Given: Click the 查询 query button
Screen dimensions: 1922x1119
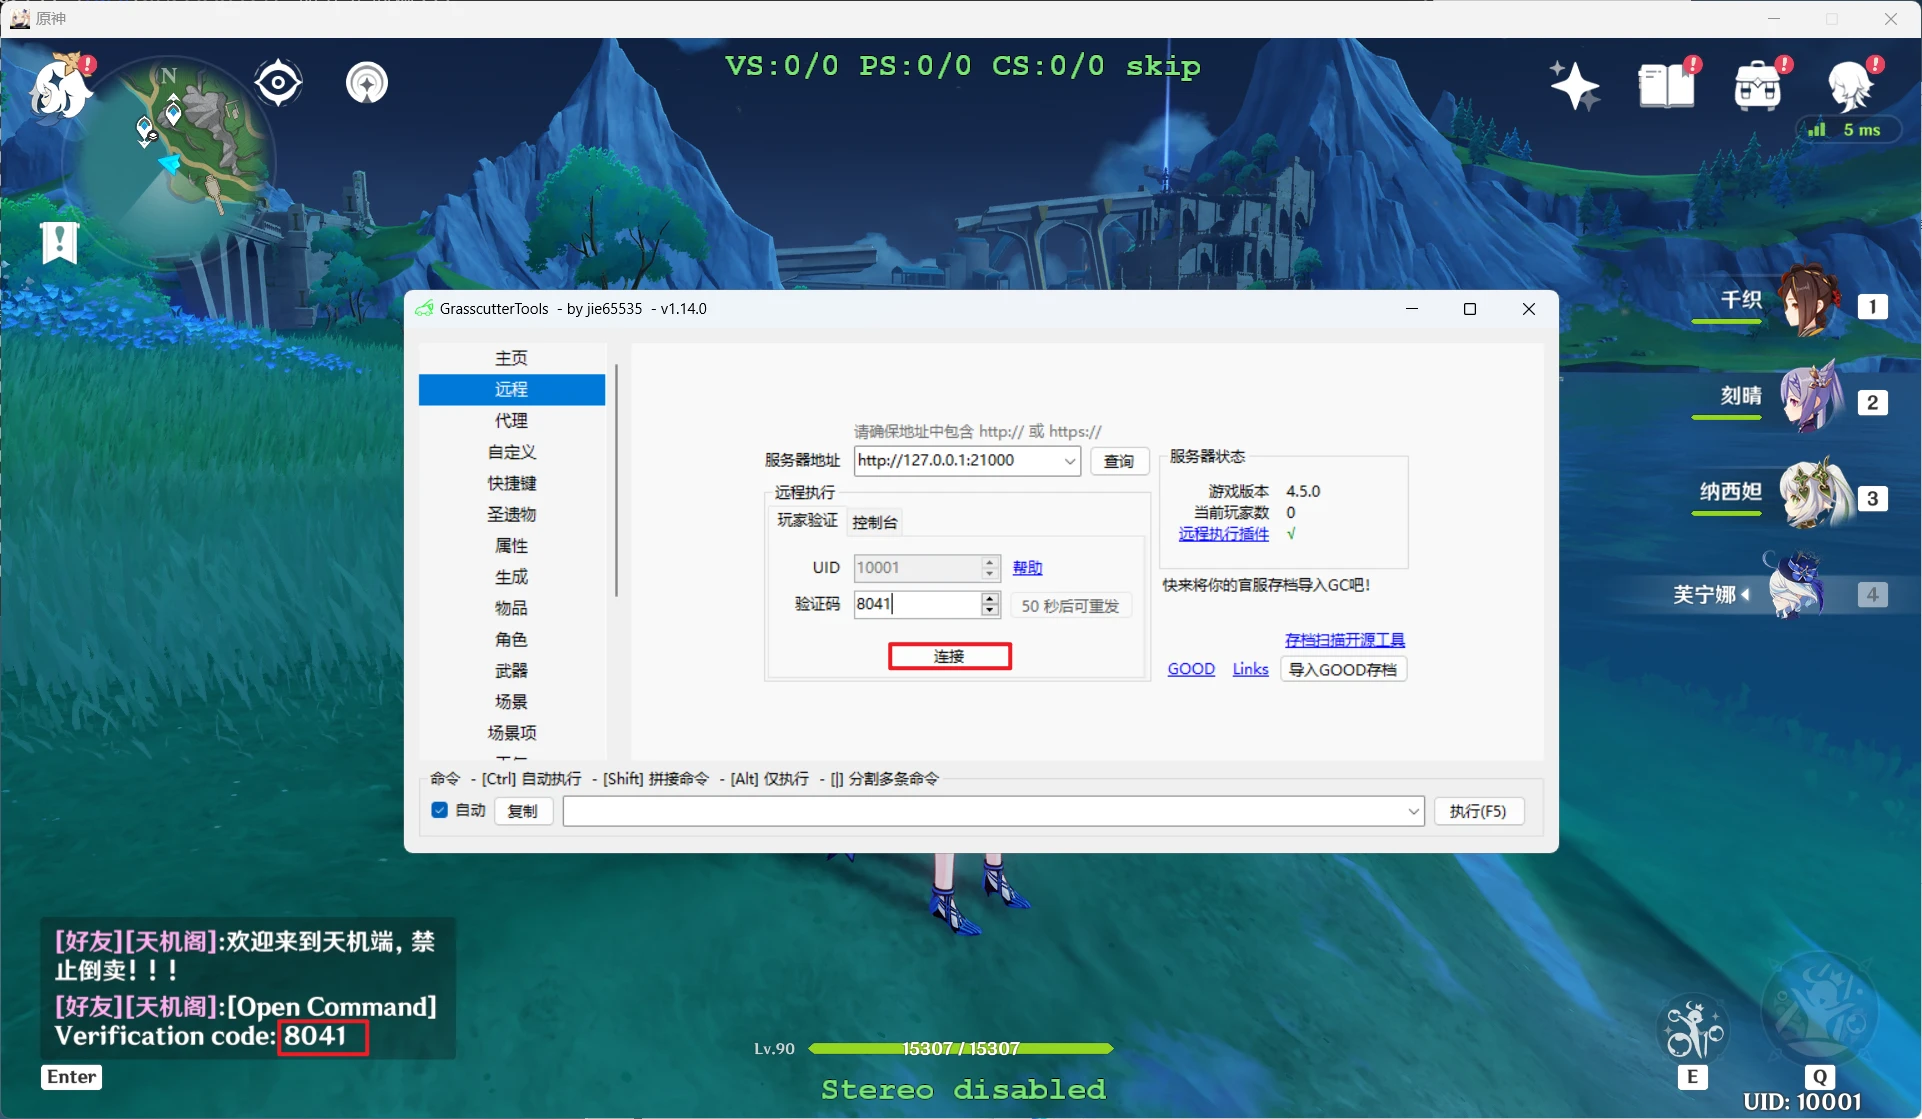Looking at the screenshot, I should [1118, 461].
